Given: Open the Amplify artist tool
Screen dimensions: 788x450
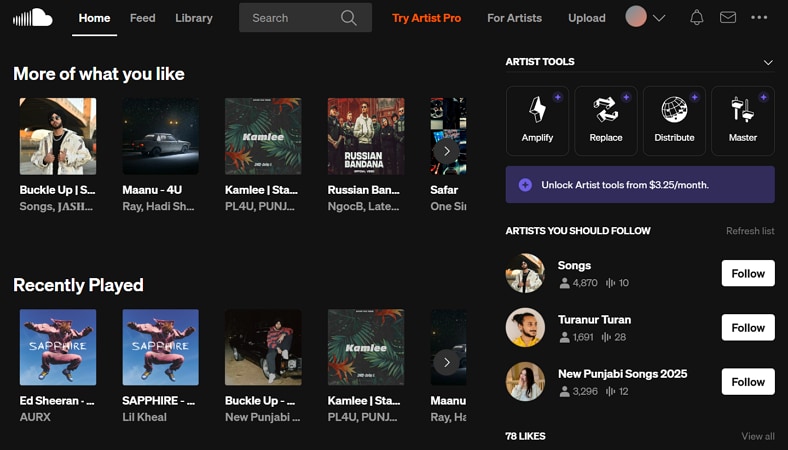Looking at the screenshot, I should (x=537, y=121).
